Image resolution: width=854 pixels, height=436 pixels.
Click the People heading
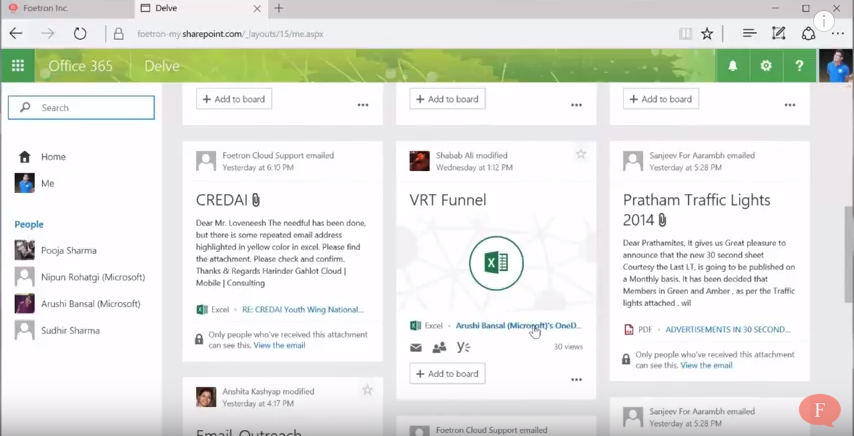(x=29, y=224)
